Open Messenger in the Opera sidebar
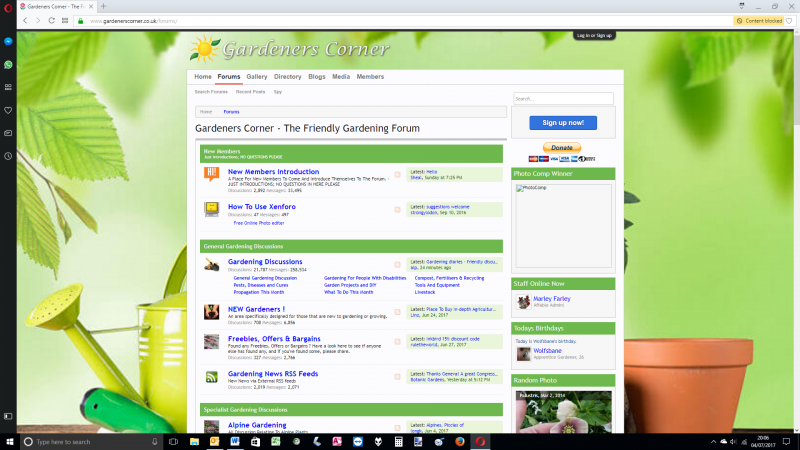Image resolution: width=800 pixels, height=450 pixels. click(x=8, y=42)
